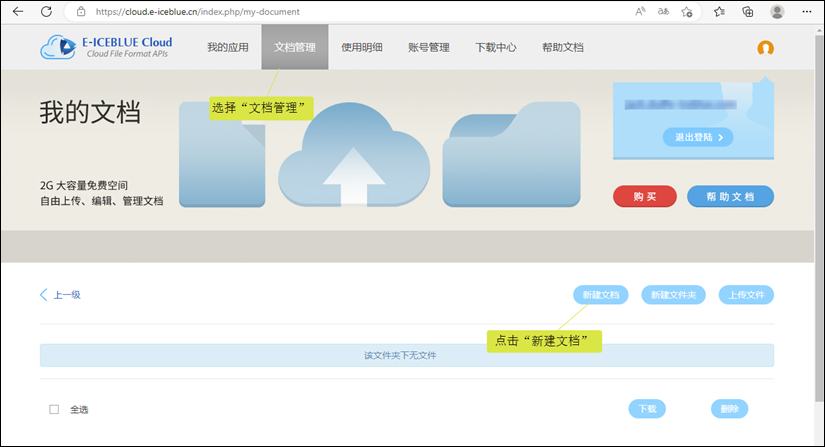Click the E-ICEBLUE Cloud logo
Screen dimensions: 825x447
coord(106,47)
